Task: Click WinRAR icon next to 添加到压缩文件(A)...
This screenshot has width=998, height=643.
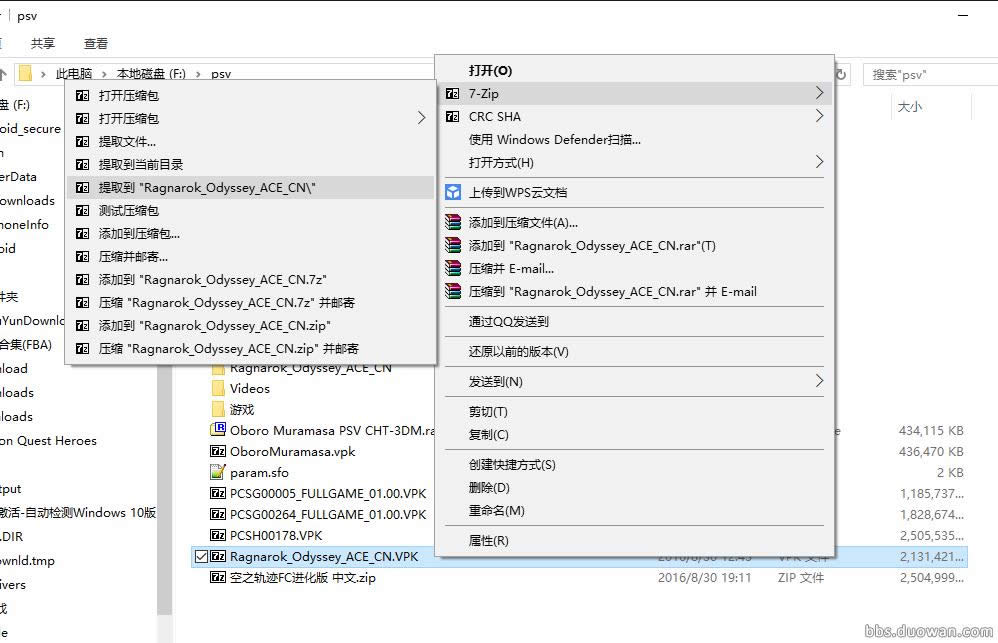Action: [x=453, y=223]
